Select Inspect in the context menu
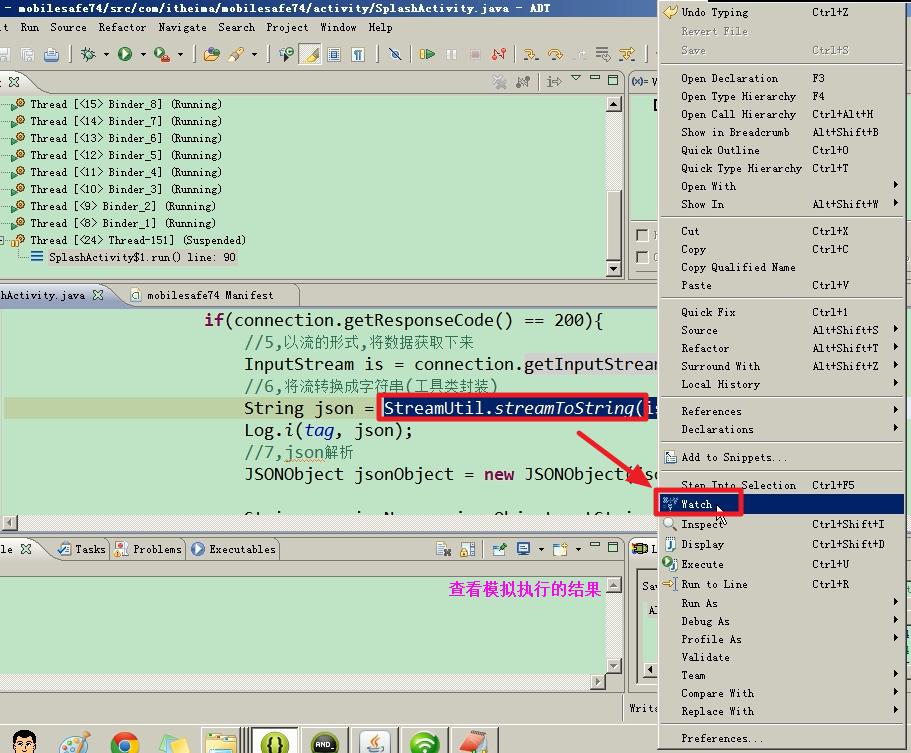911x753 pixels. [x=701, y=524]
